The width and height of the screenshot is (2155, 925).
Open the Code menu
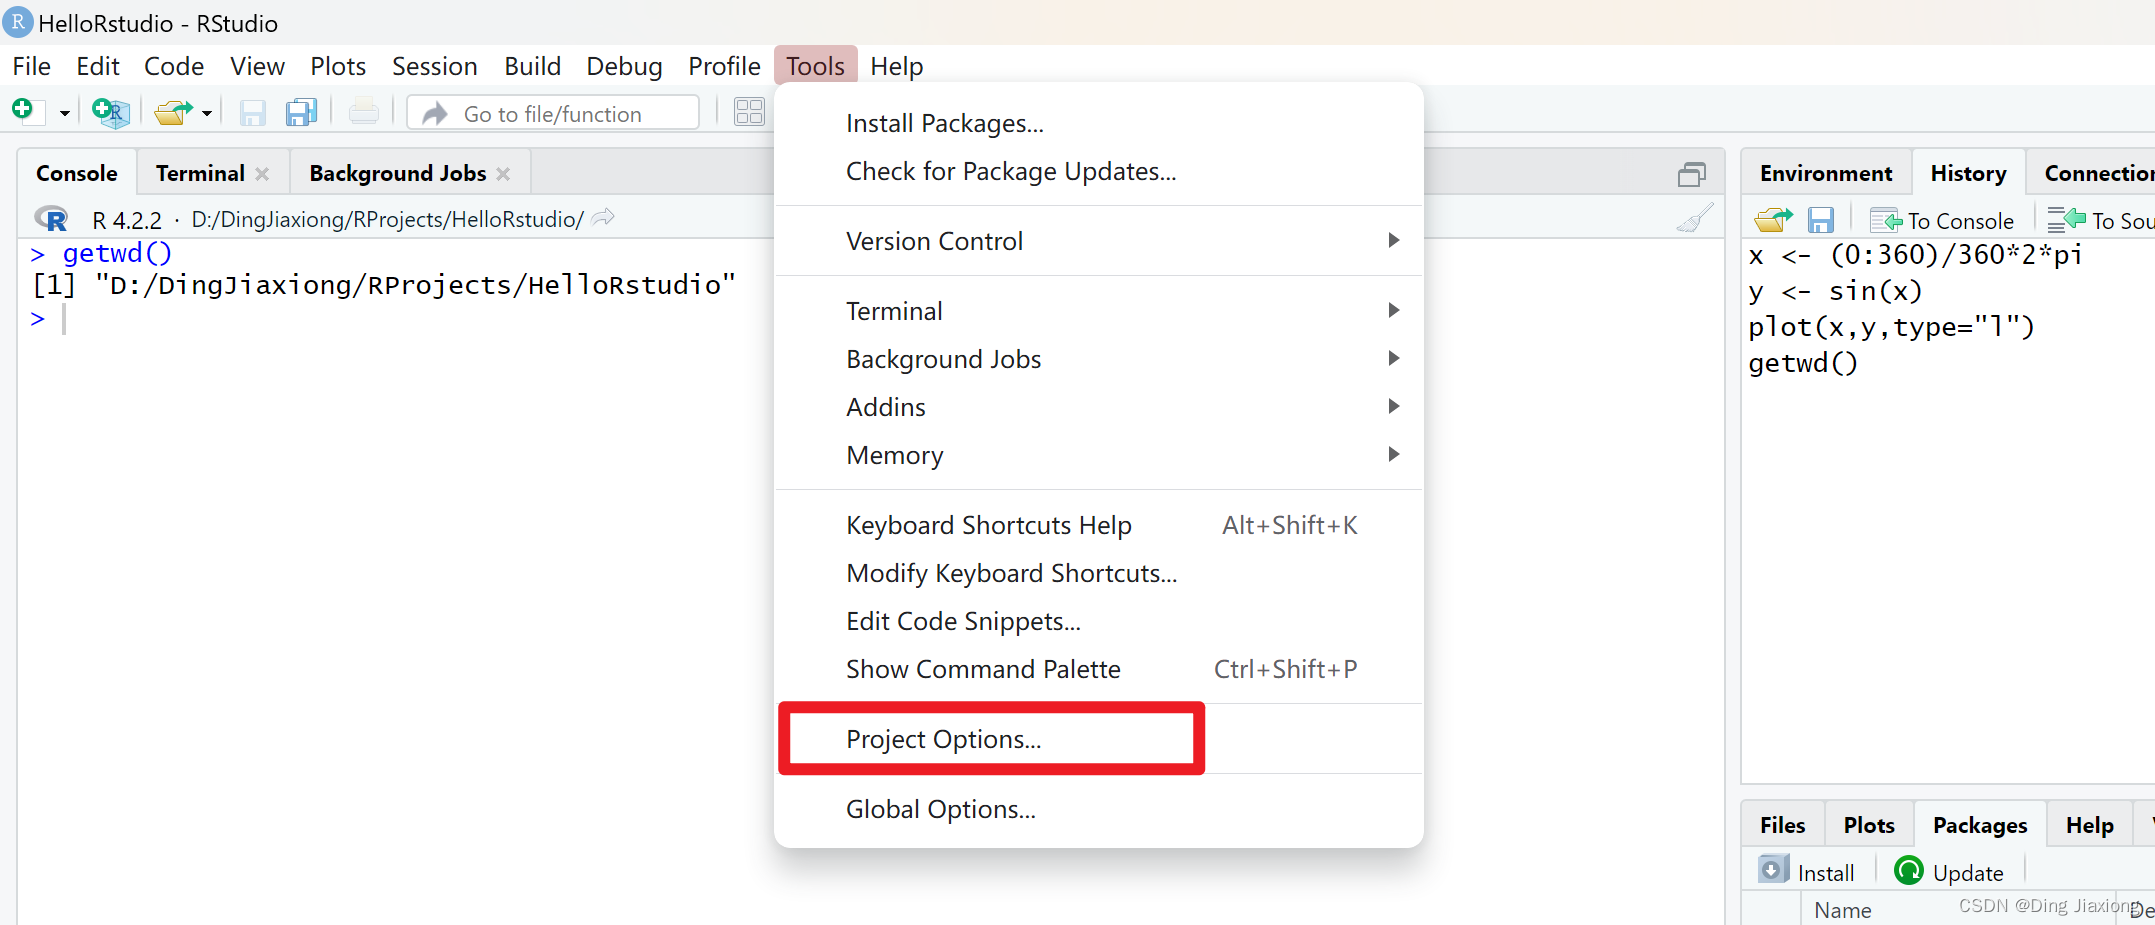coord(174,66)
